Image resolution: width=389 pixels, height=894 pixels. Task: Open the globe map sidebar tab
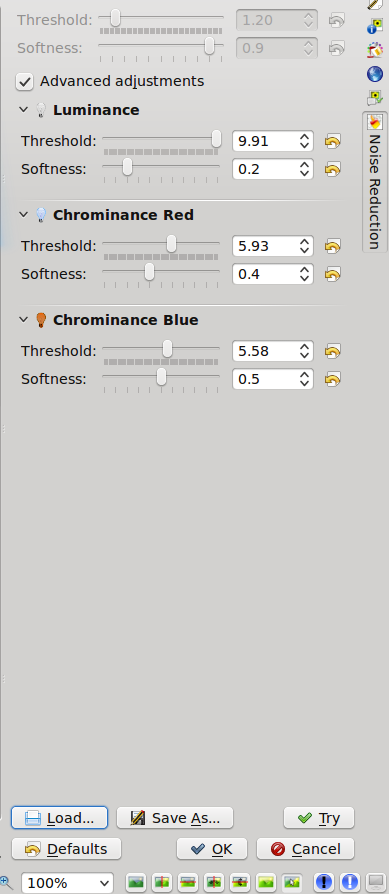(375, 74)
